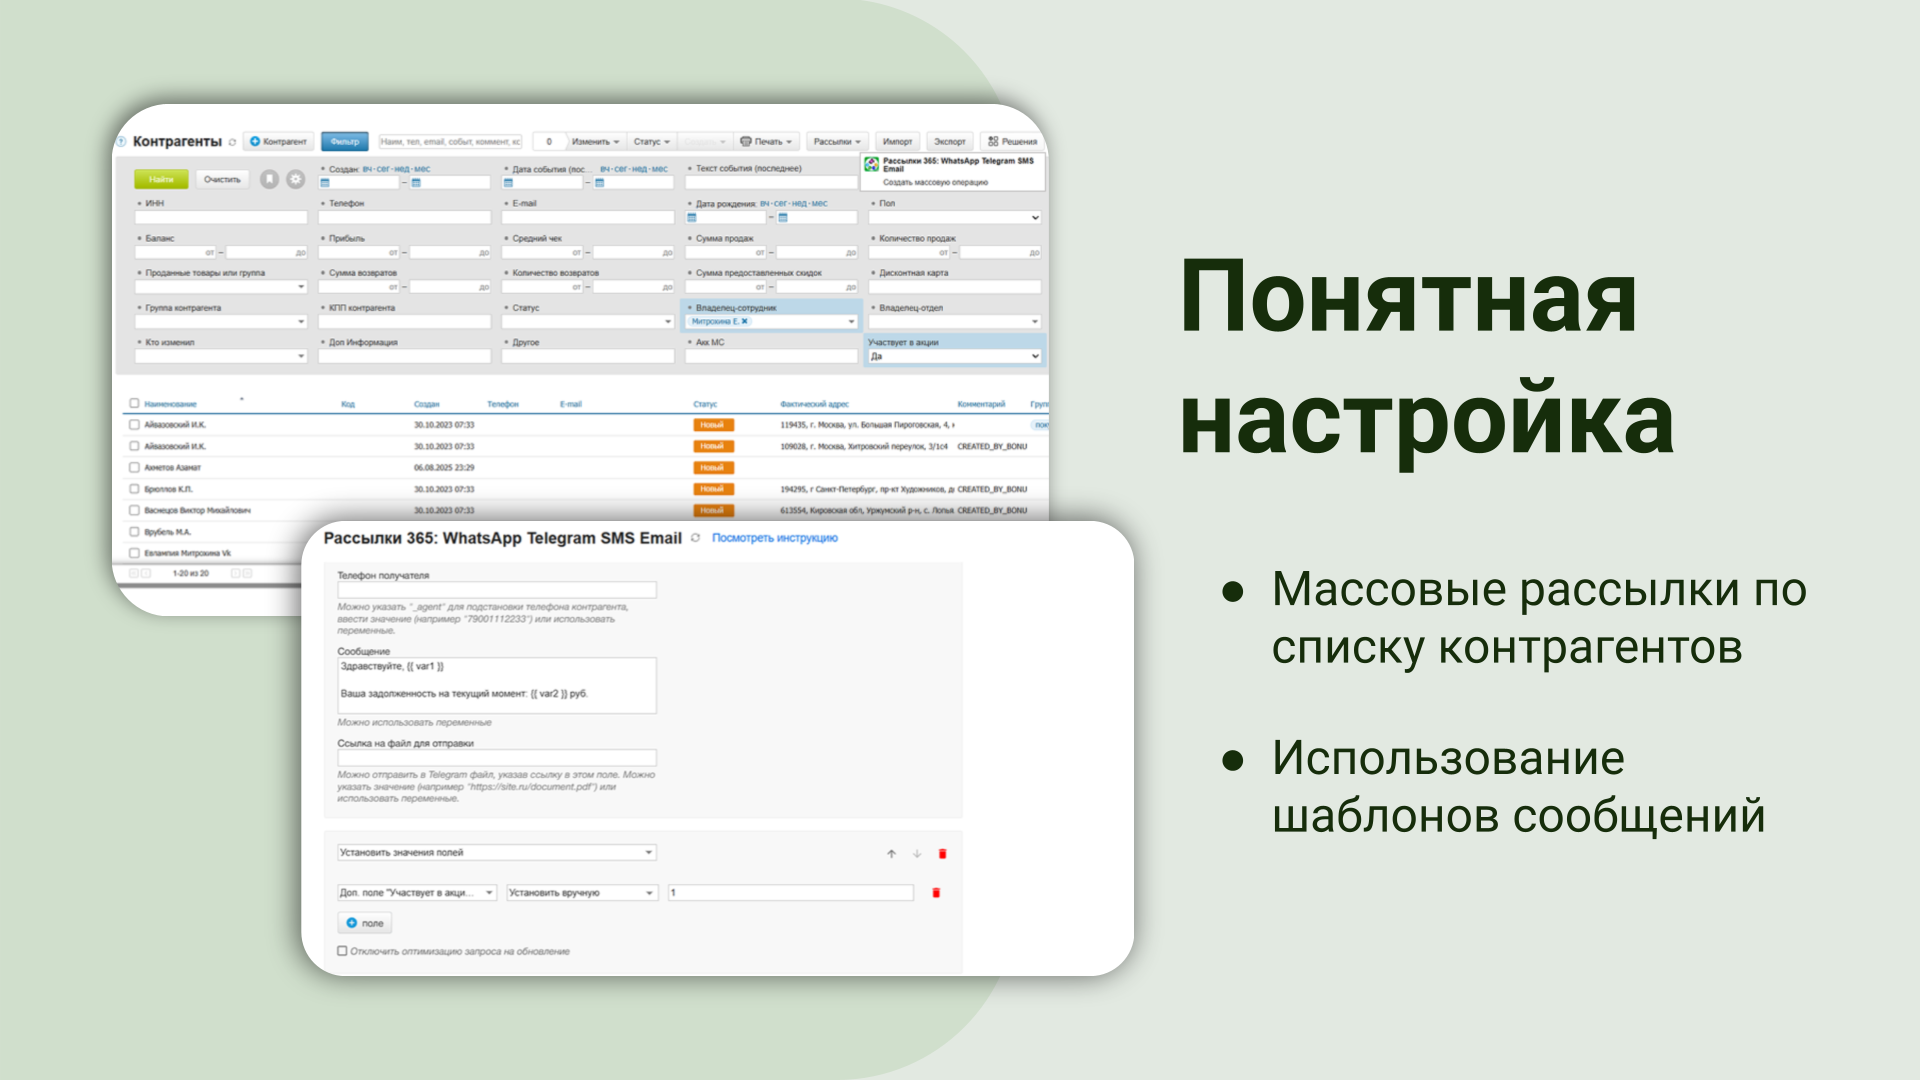
Task: Open the Кто изменил dropdown
Action: pos(221,356)
